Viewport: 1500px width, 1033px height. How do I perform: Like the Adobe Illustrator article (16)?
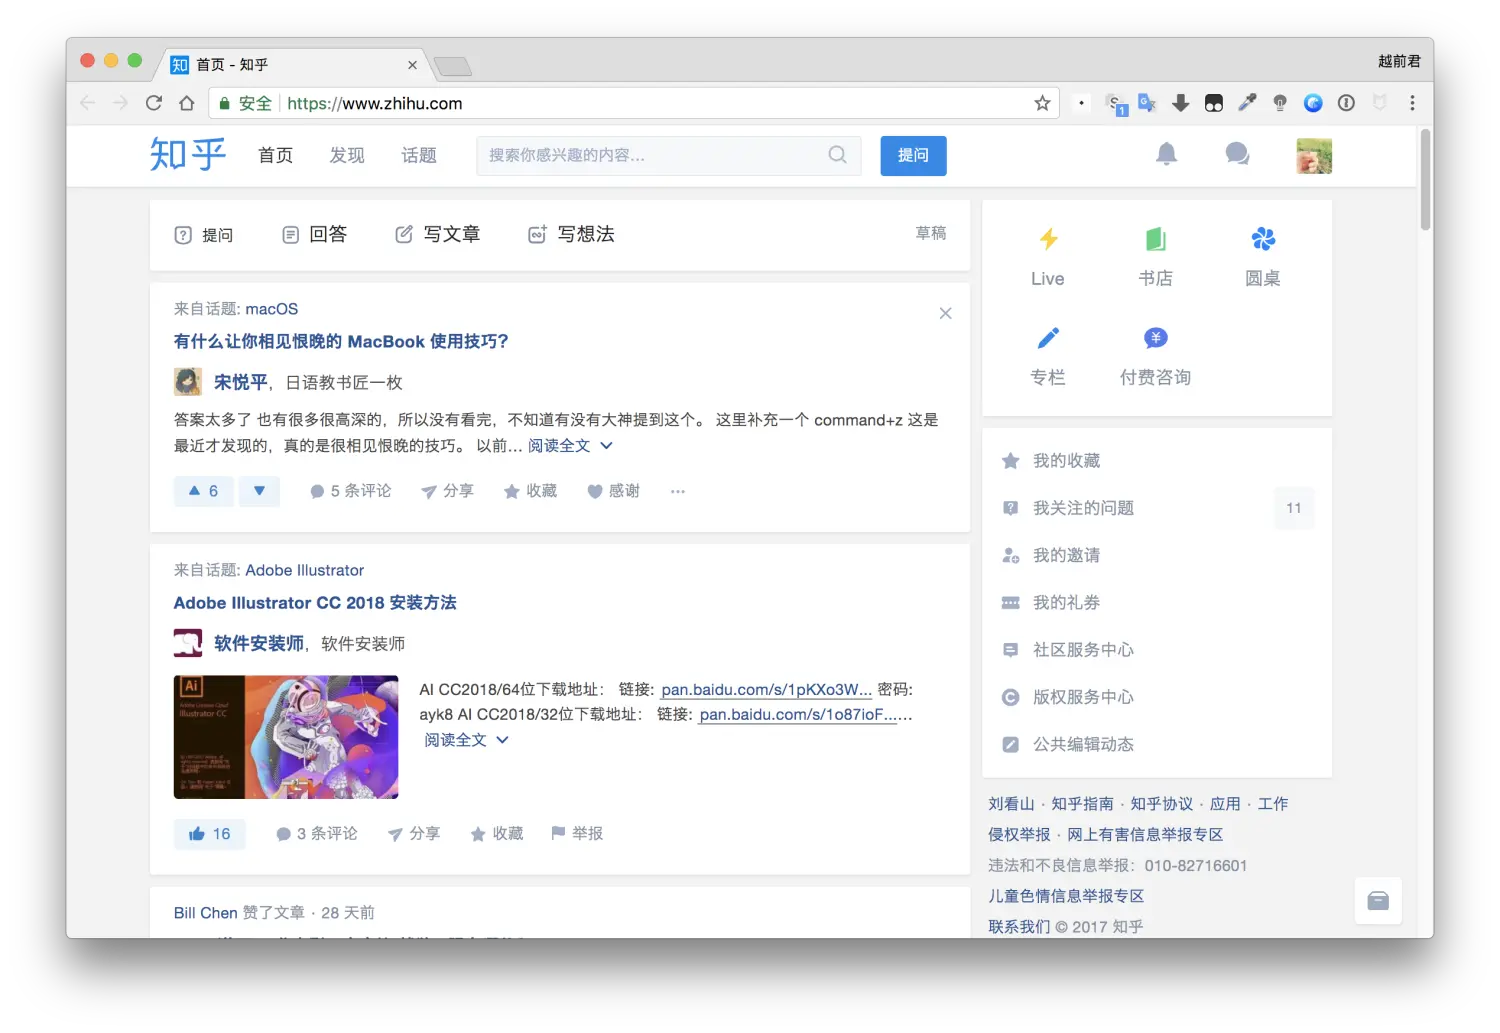pos(209,833)
